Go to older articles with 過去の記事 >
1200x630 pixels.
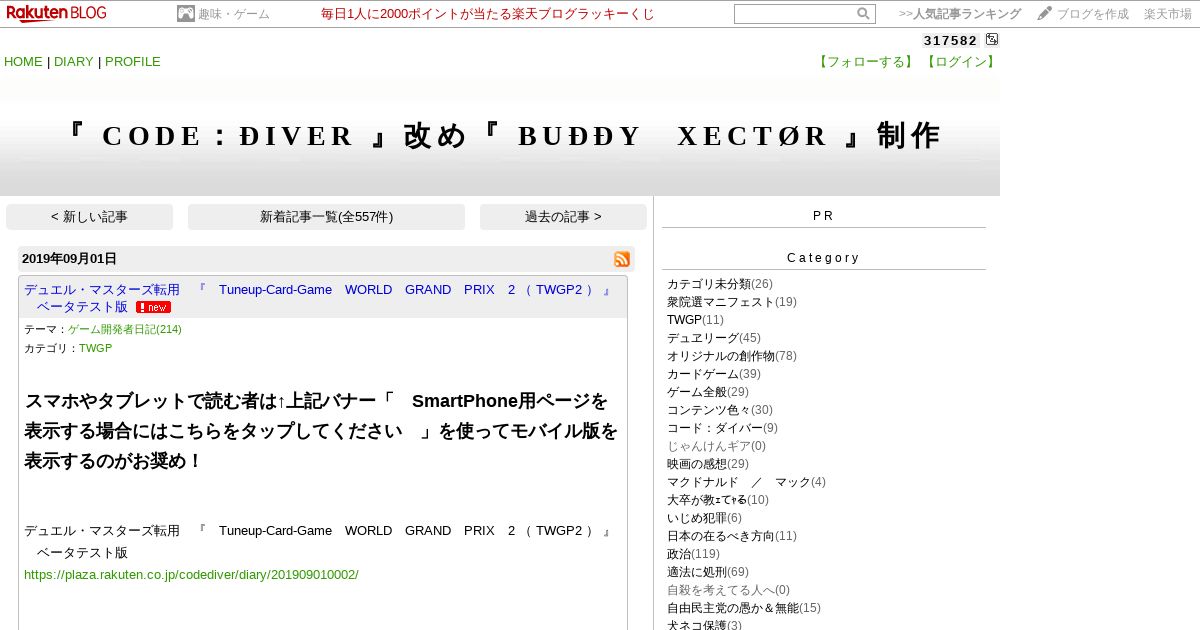tap(563, 217)
